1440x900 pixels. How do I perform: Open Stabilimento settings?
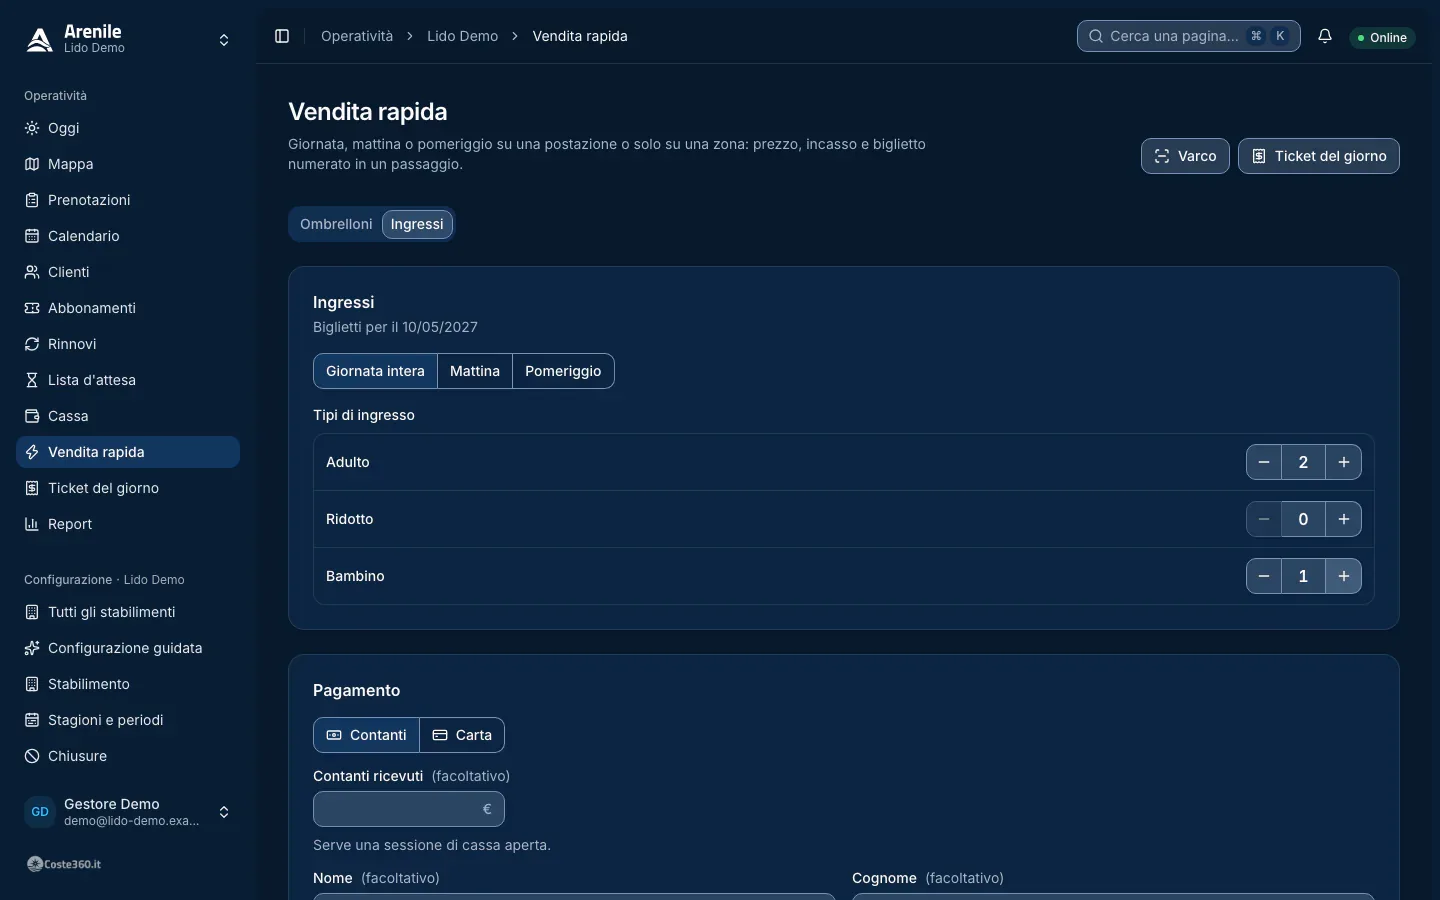pyautogui.click(x=128, y=684)
